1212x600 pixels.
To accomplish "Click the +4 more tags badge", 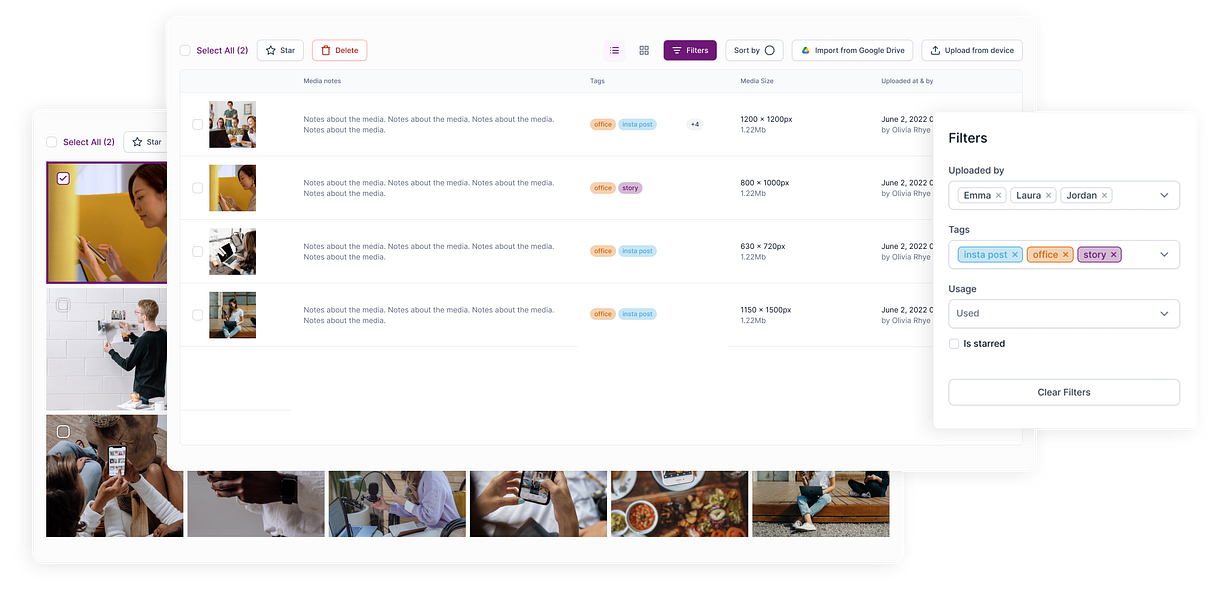I will pyautogui.click(x=694, y=125).
